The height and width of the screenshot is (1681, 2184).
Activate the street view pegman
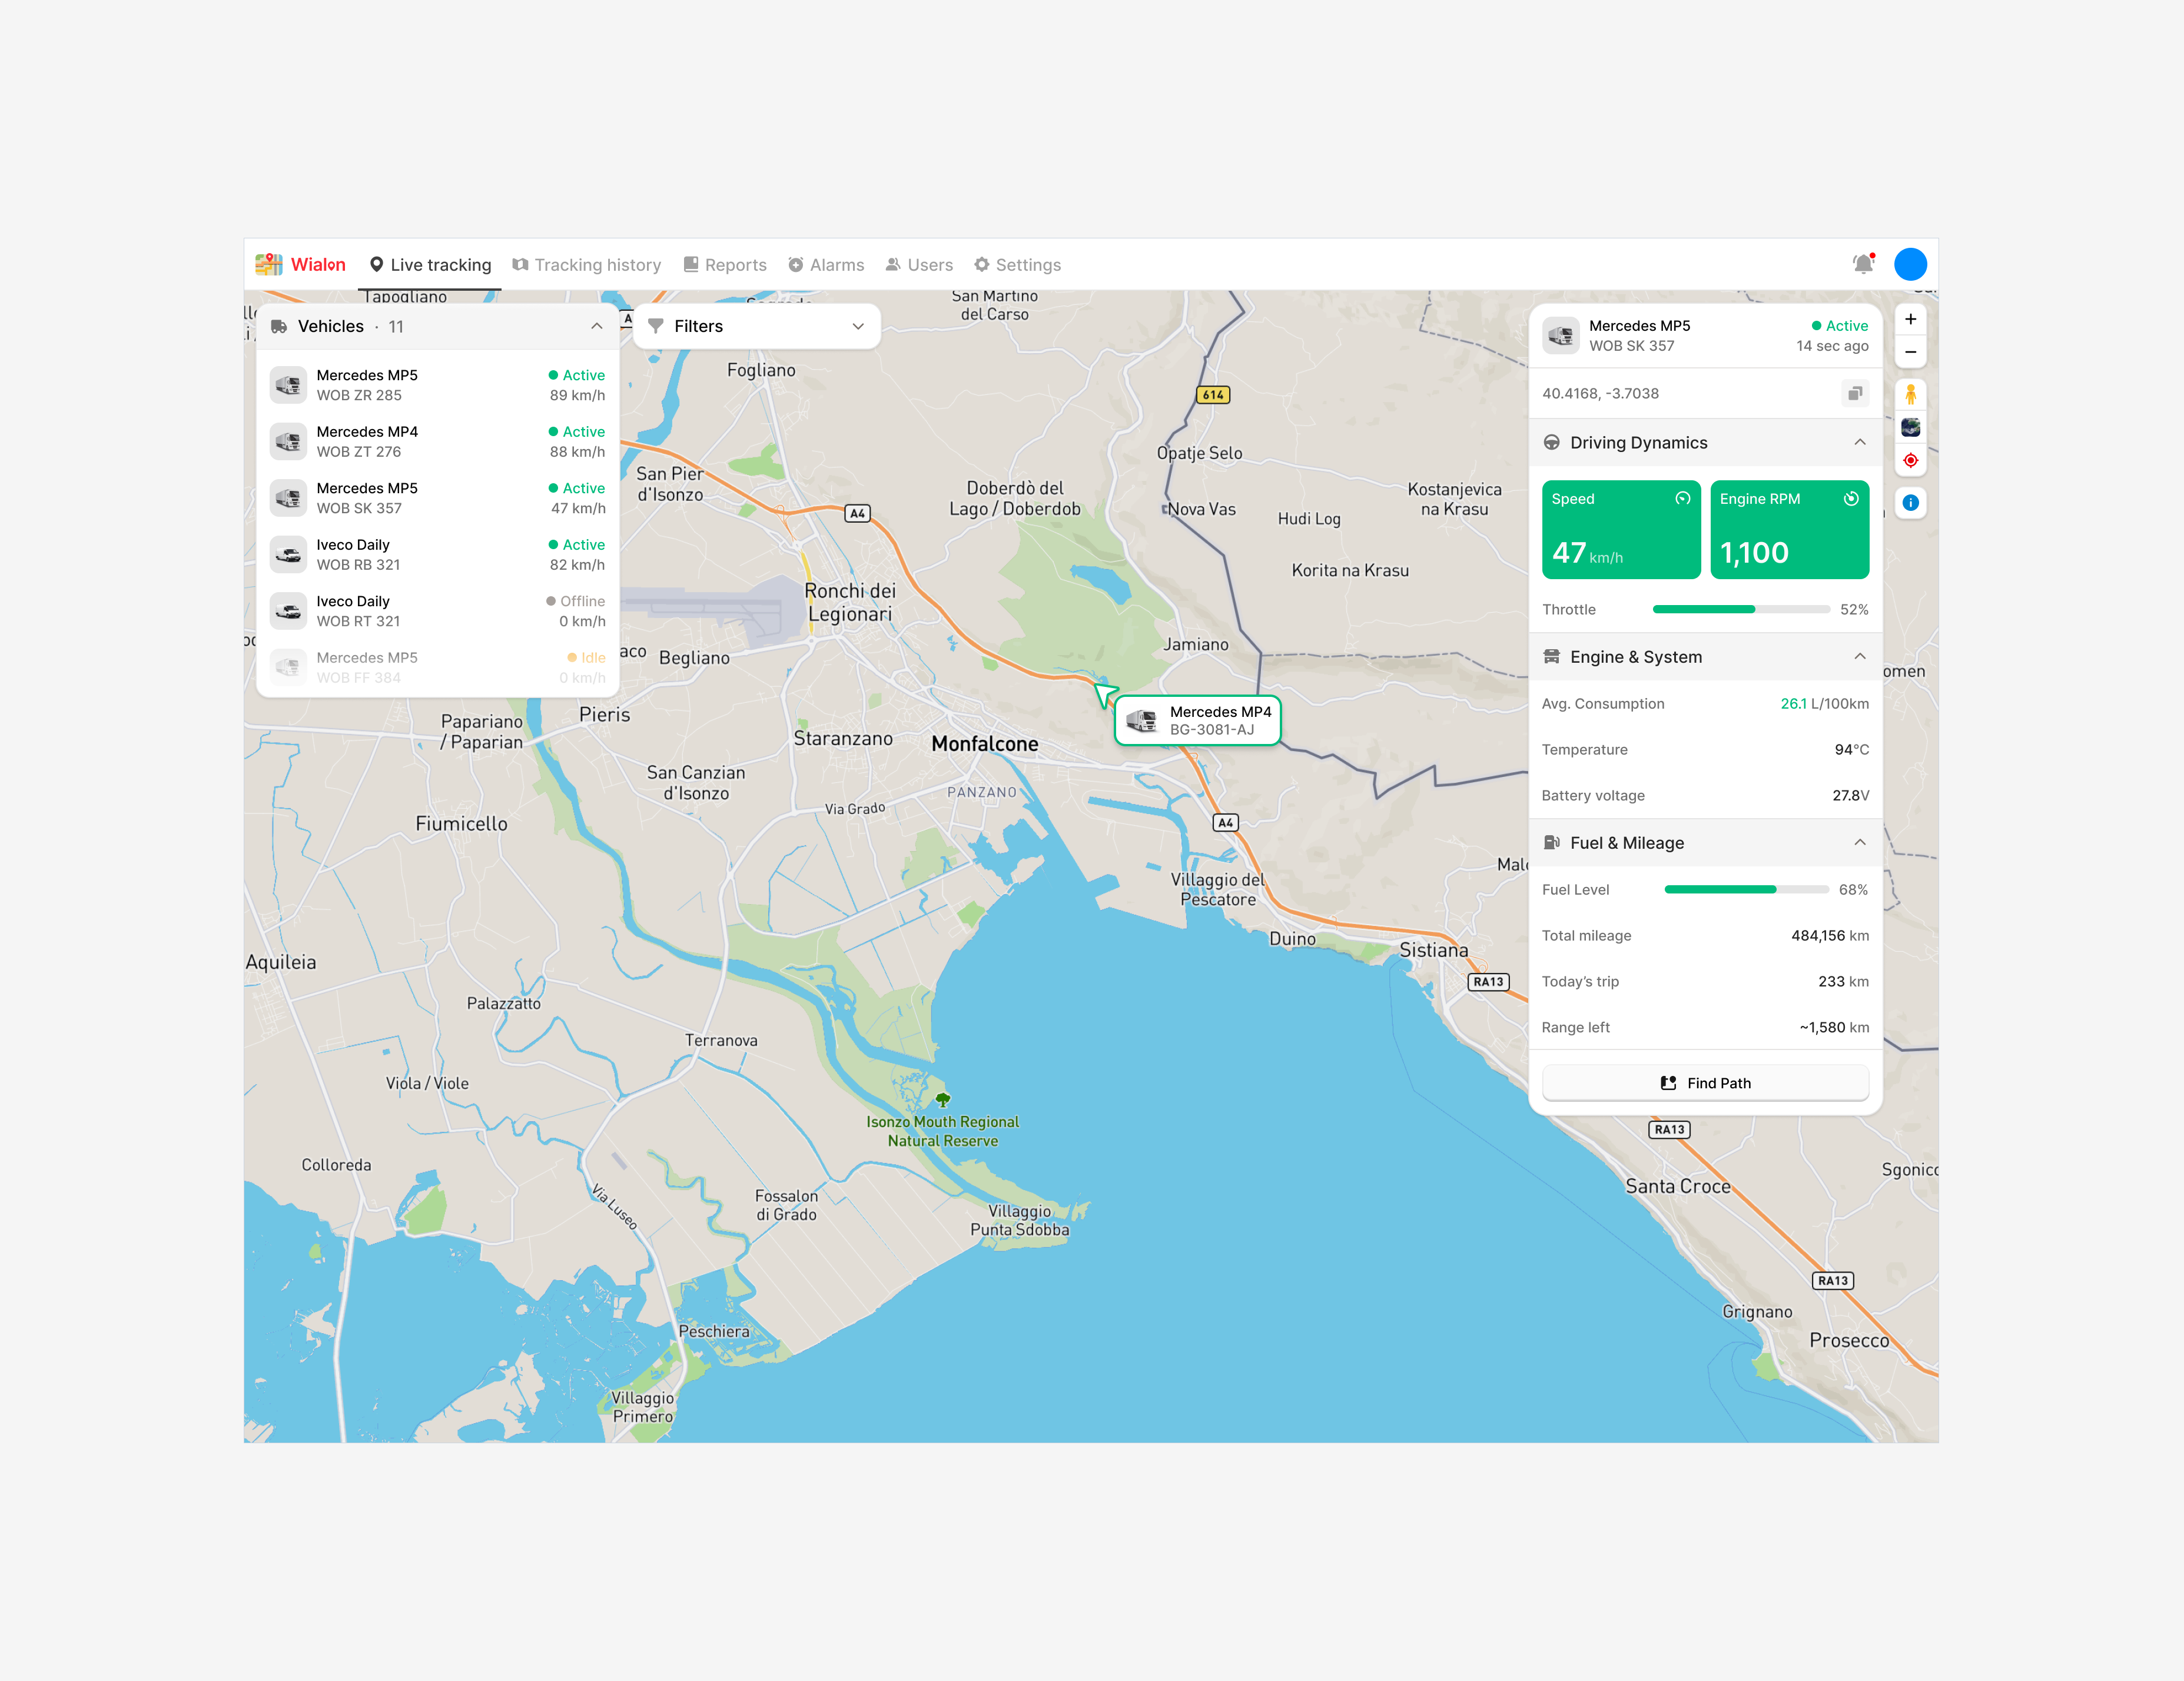(1910, 394)
